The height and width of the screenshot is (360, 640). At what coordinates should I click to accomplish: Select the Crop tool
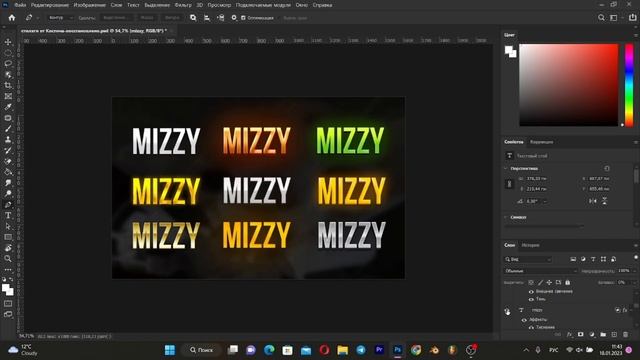[8, 85]
